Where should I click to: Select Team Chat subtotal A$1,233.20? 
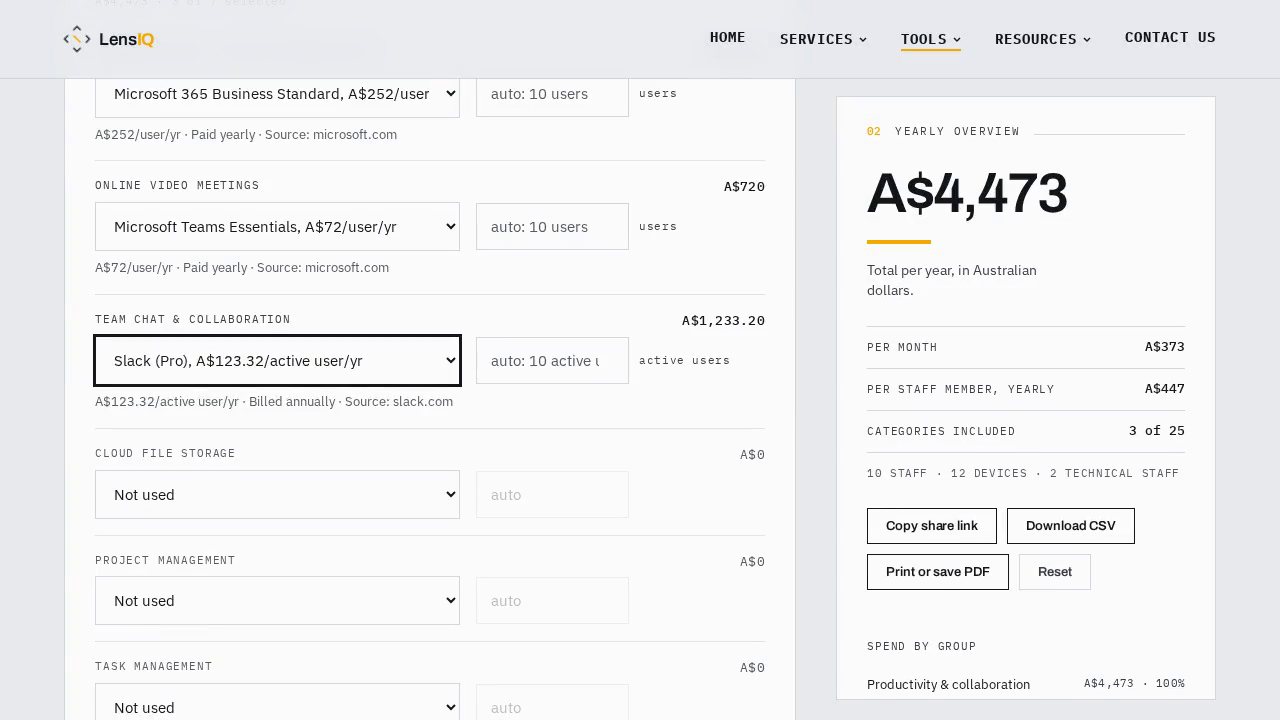click(x=723, y=321)
